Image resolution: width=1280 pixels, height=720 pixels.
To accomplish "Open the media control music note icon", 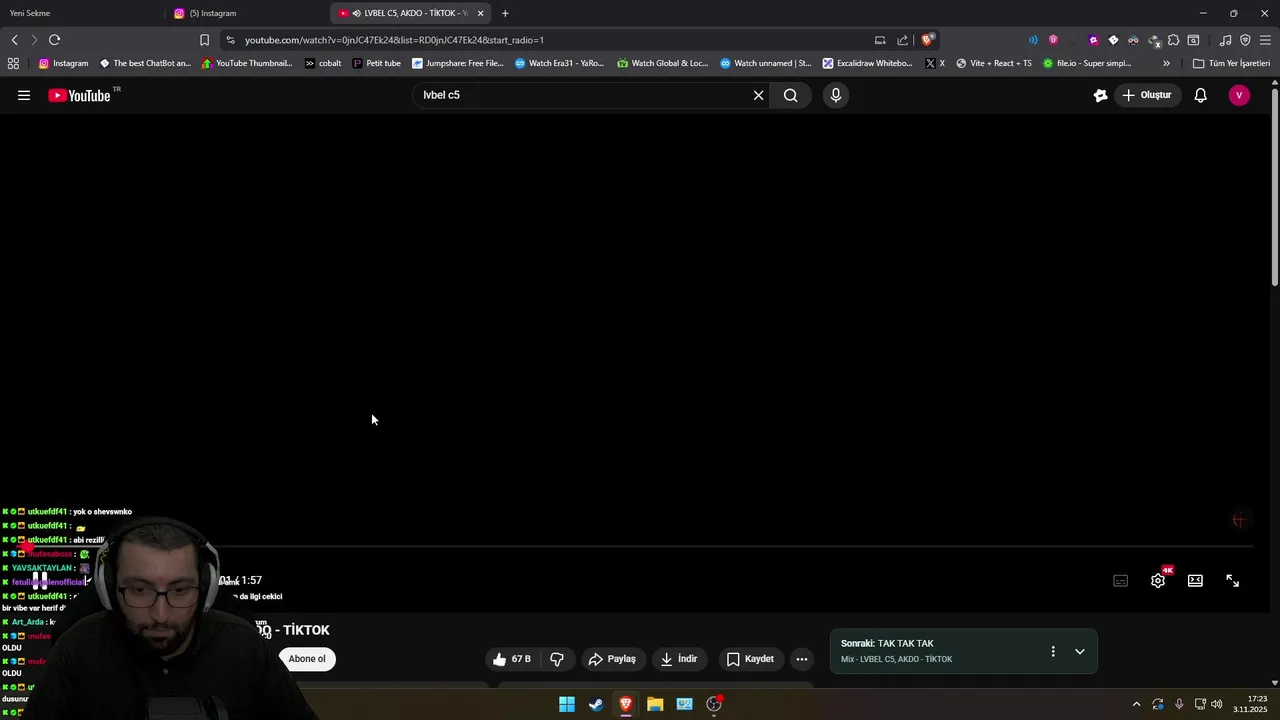I will (x=1225, y=40).
